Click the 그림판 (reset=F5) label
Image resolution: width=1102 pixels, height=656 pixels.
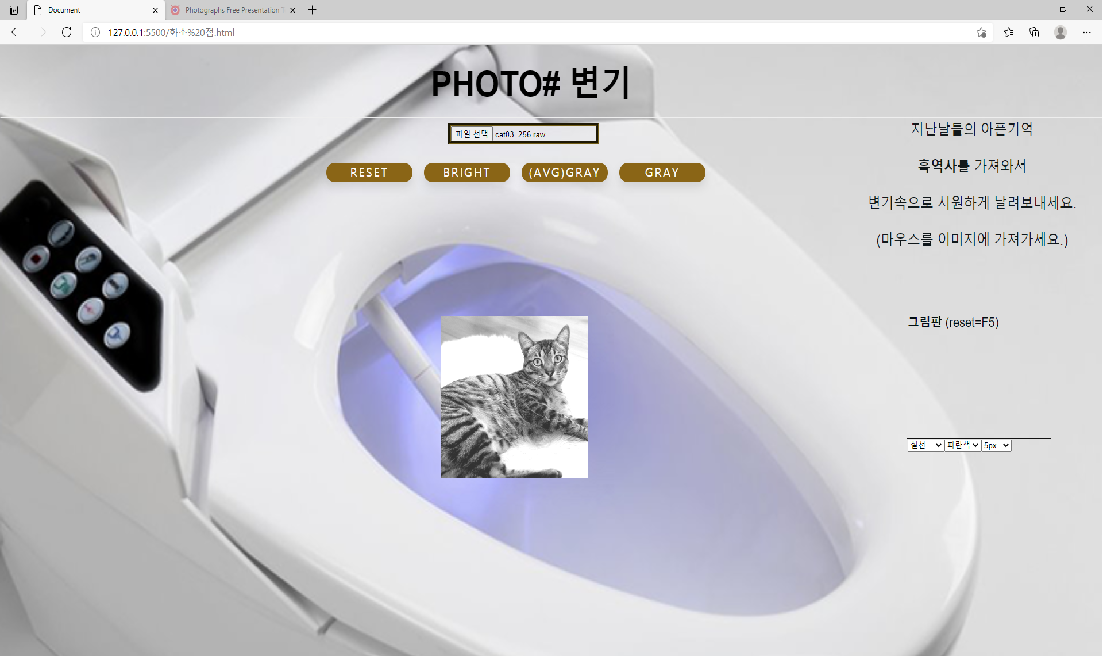pos(953,322)
